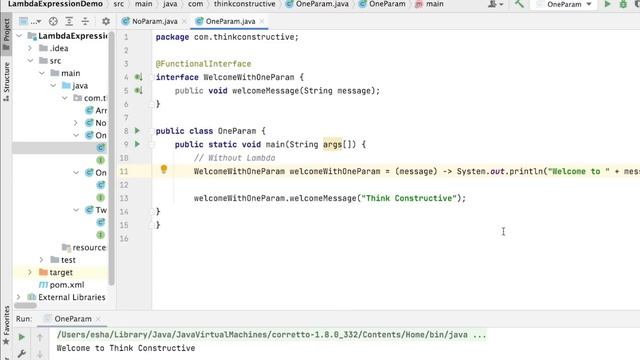Viewport: 640px width, 360px height.
Task: Click the implemented-interface gutter icon on line 4
Action: click(x=139, y=77)
